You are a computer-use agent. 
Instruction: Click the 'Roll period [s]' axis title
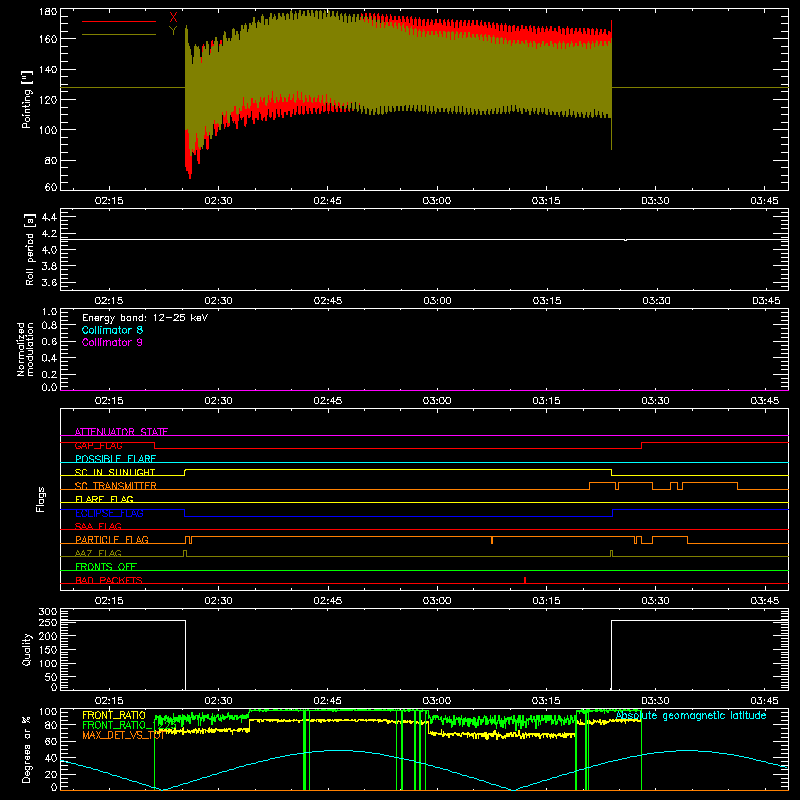click(x=30, y=249)
